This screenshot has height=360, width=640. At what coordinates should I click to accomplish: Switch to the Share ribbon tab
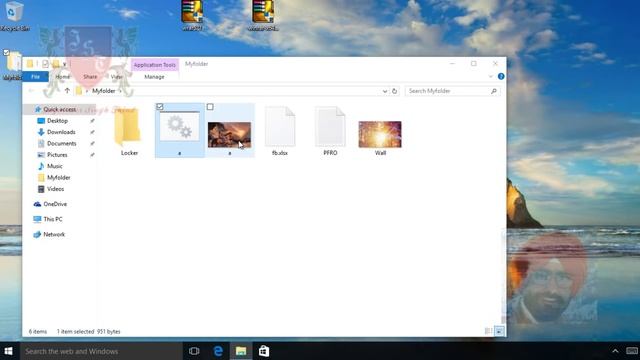click(x=90, y=77)
